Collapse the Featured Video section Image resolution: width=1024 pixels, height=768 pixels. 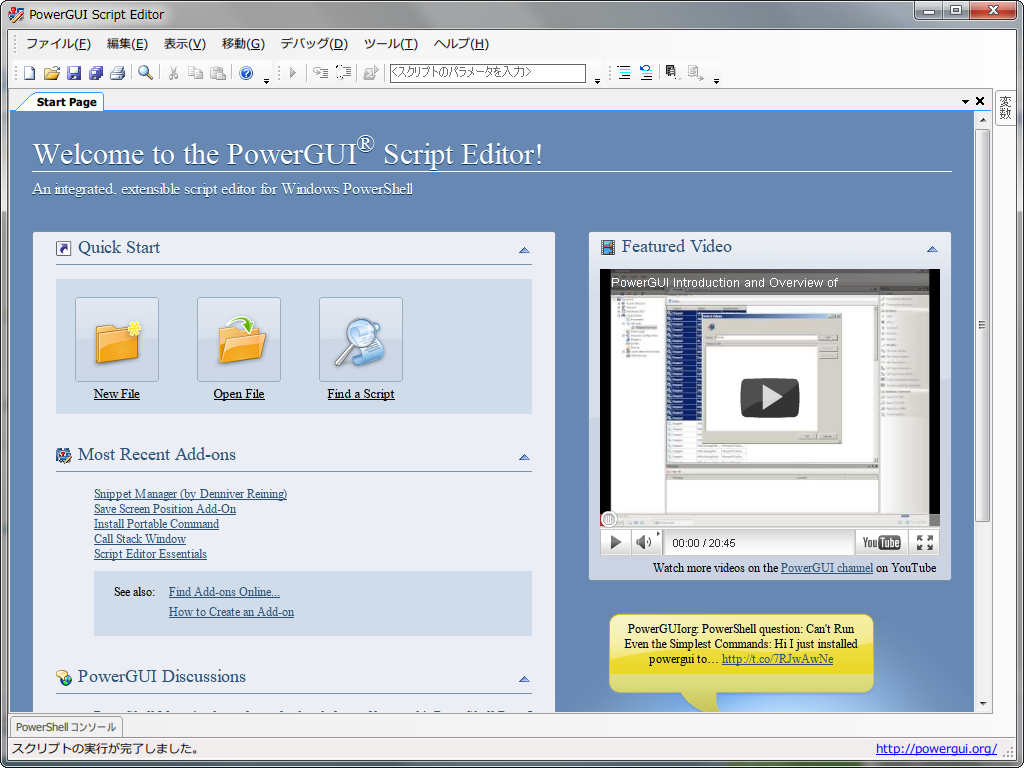click(932, 249)
